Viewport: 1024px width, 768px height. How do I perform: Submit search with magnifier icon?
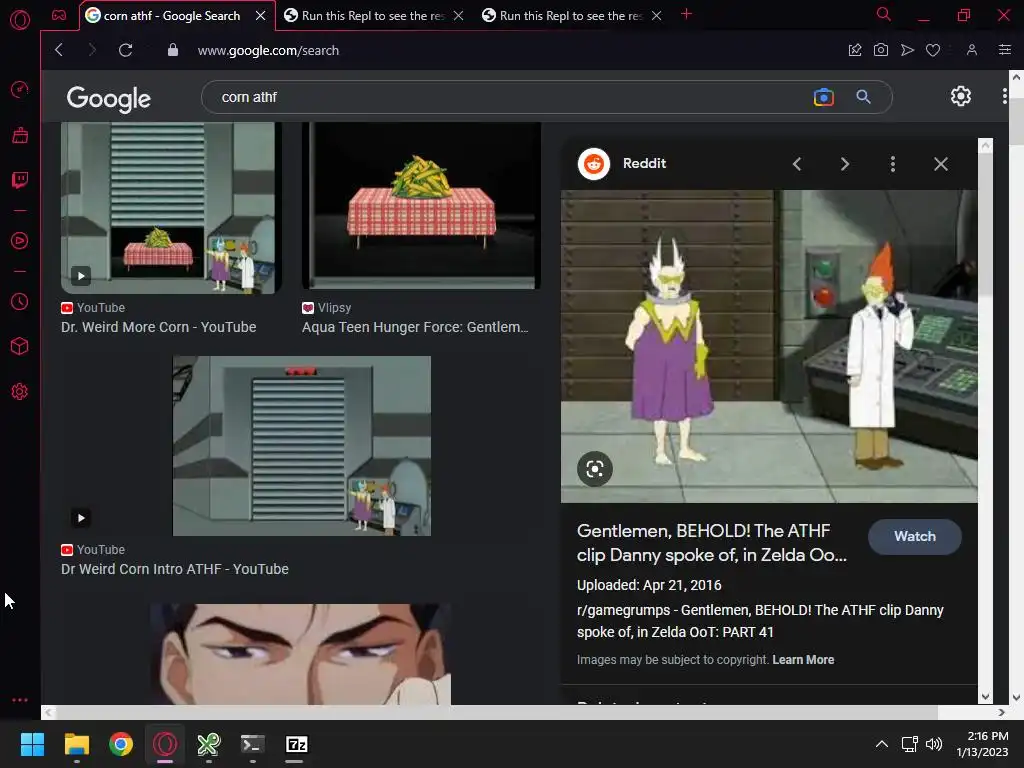(863, 97)
